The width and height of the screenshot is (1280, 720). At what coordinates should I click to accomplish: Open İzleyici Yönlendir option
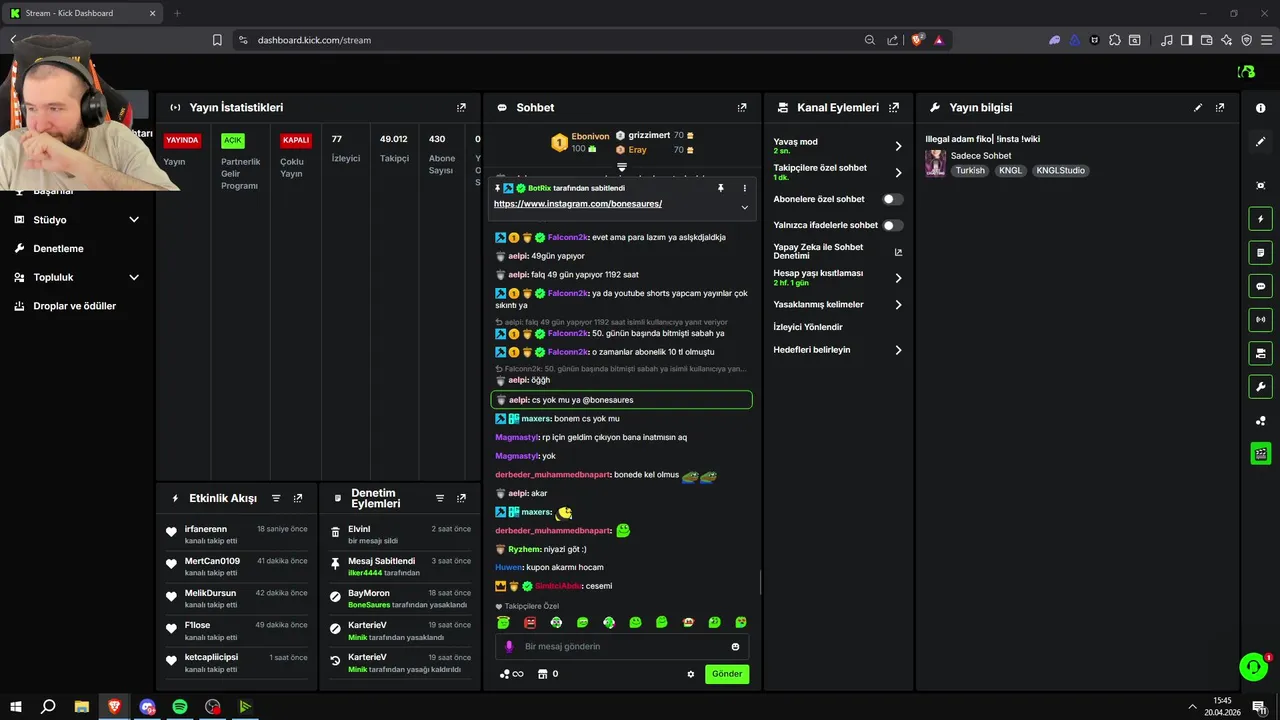(808, 327)
